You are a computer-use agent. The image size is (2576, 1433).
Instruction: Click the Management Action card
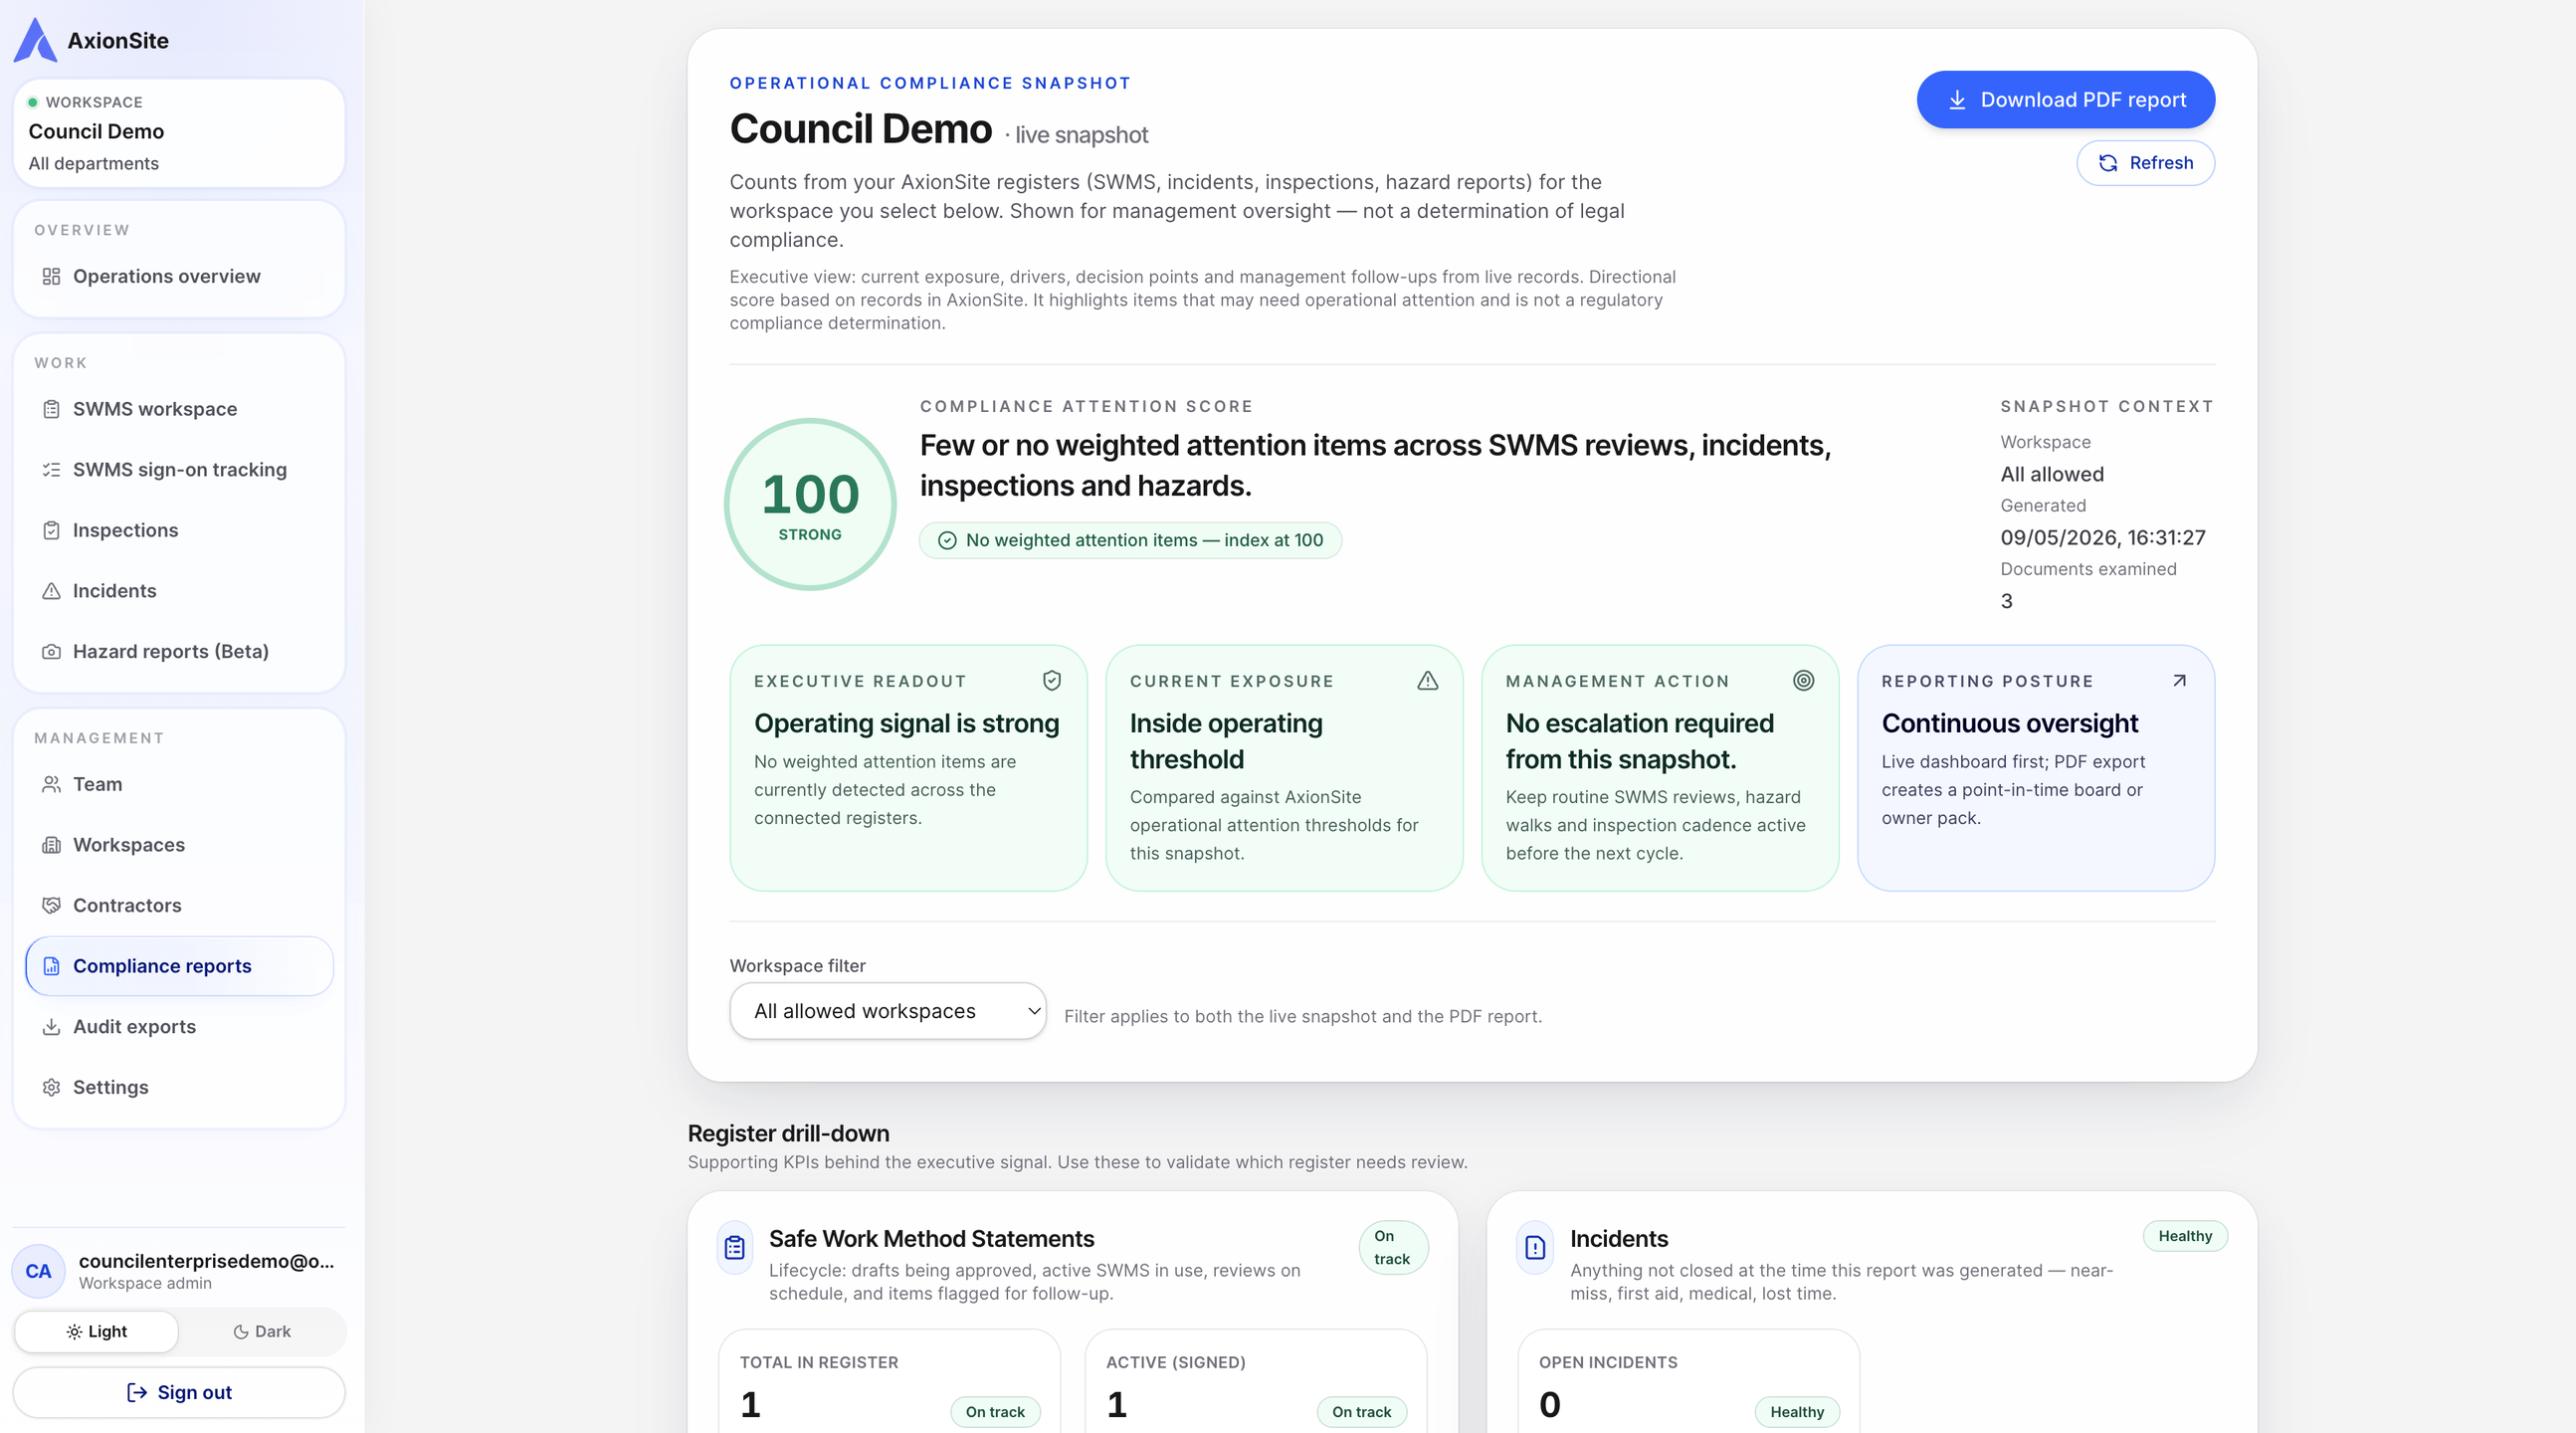click(1660, 768)
